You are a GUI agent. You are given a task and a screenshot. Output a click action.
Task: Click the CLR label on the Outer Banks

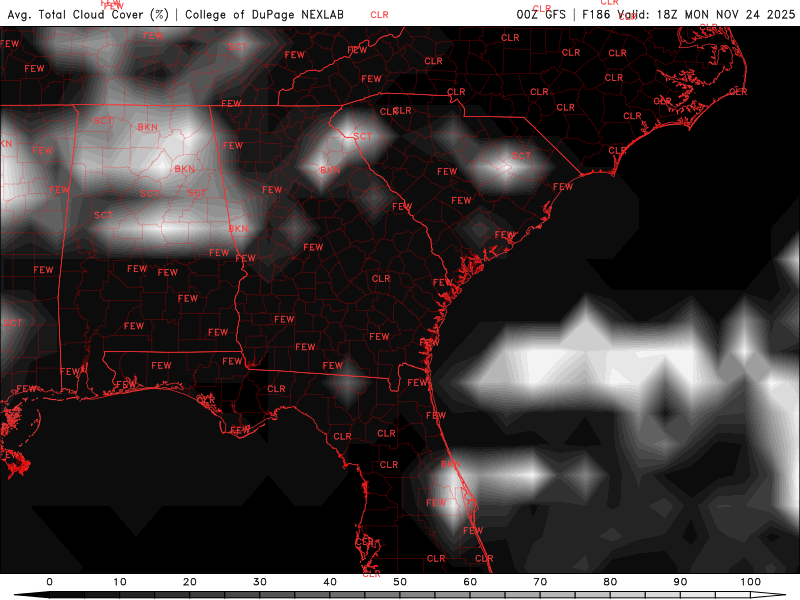click(x=738, y=92)
